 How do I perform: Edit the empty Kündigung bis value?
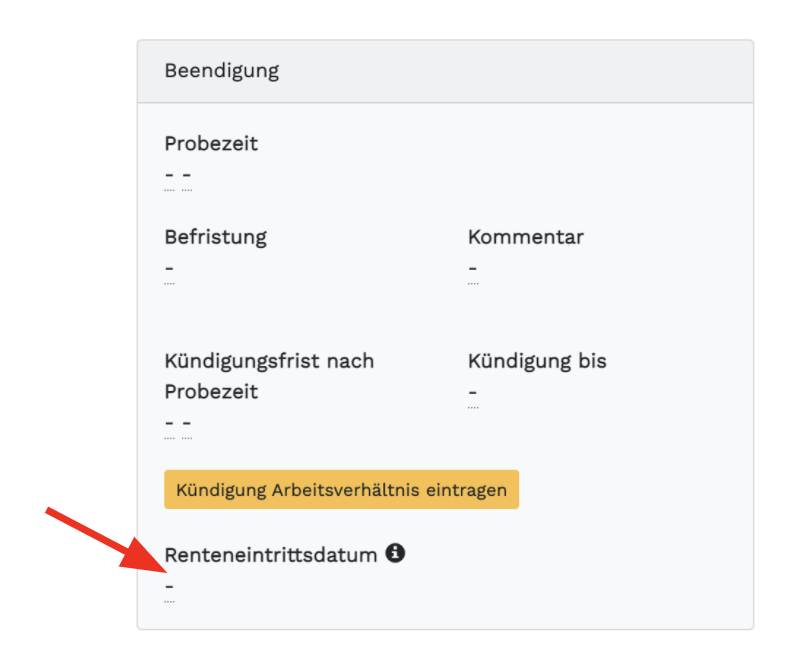473,394
